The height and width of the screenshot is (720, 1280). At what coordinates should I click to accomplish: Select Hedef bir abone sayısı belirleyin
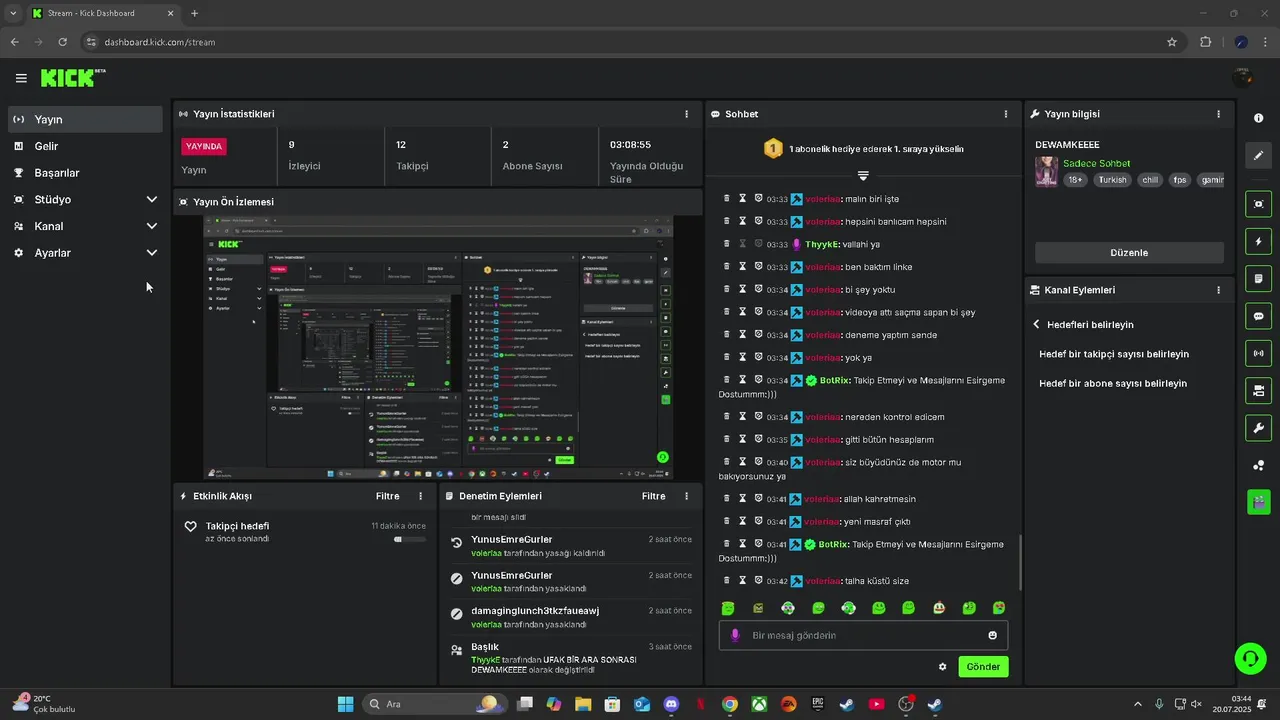(1113, 383)
